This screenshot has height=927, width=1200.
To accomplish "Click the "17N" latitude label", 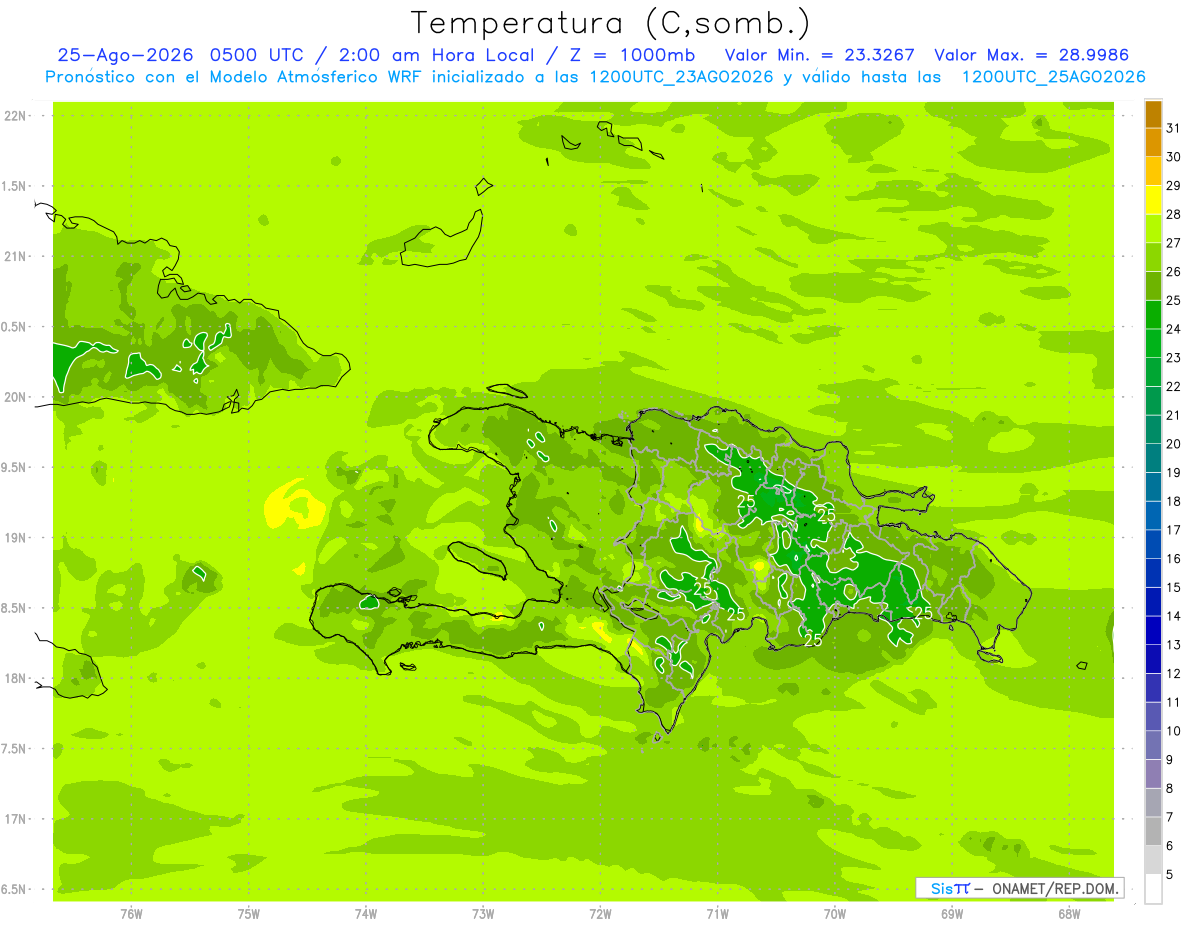I will (16, 819).
